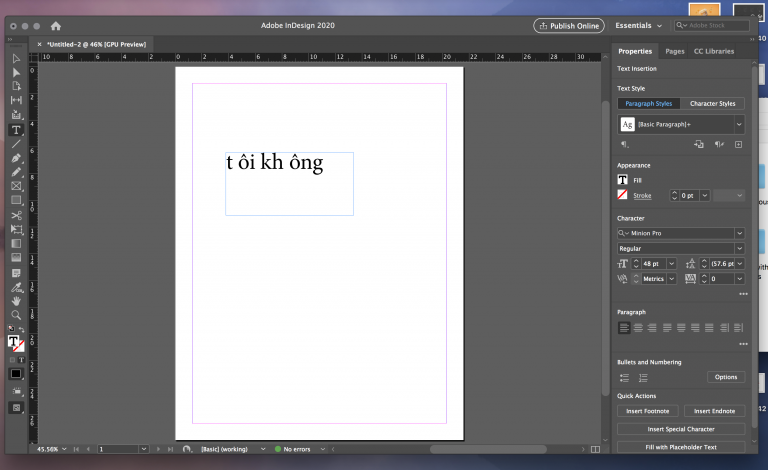Image resolution: width=768 pixels, height=470 pixels.
Task: Select the Page tool
Action: (16, 86)
